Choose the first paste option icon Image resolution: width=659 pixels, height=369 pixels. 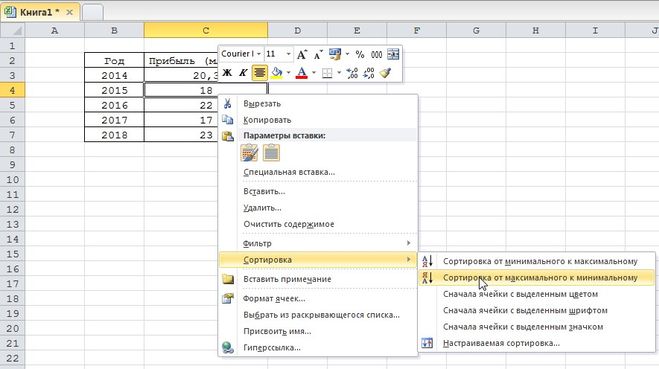[x=249, y=153]
